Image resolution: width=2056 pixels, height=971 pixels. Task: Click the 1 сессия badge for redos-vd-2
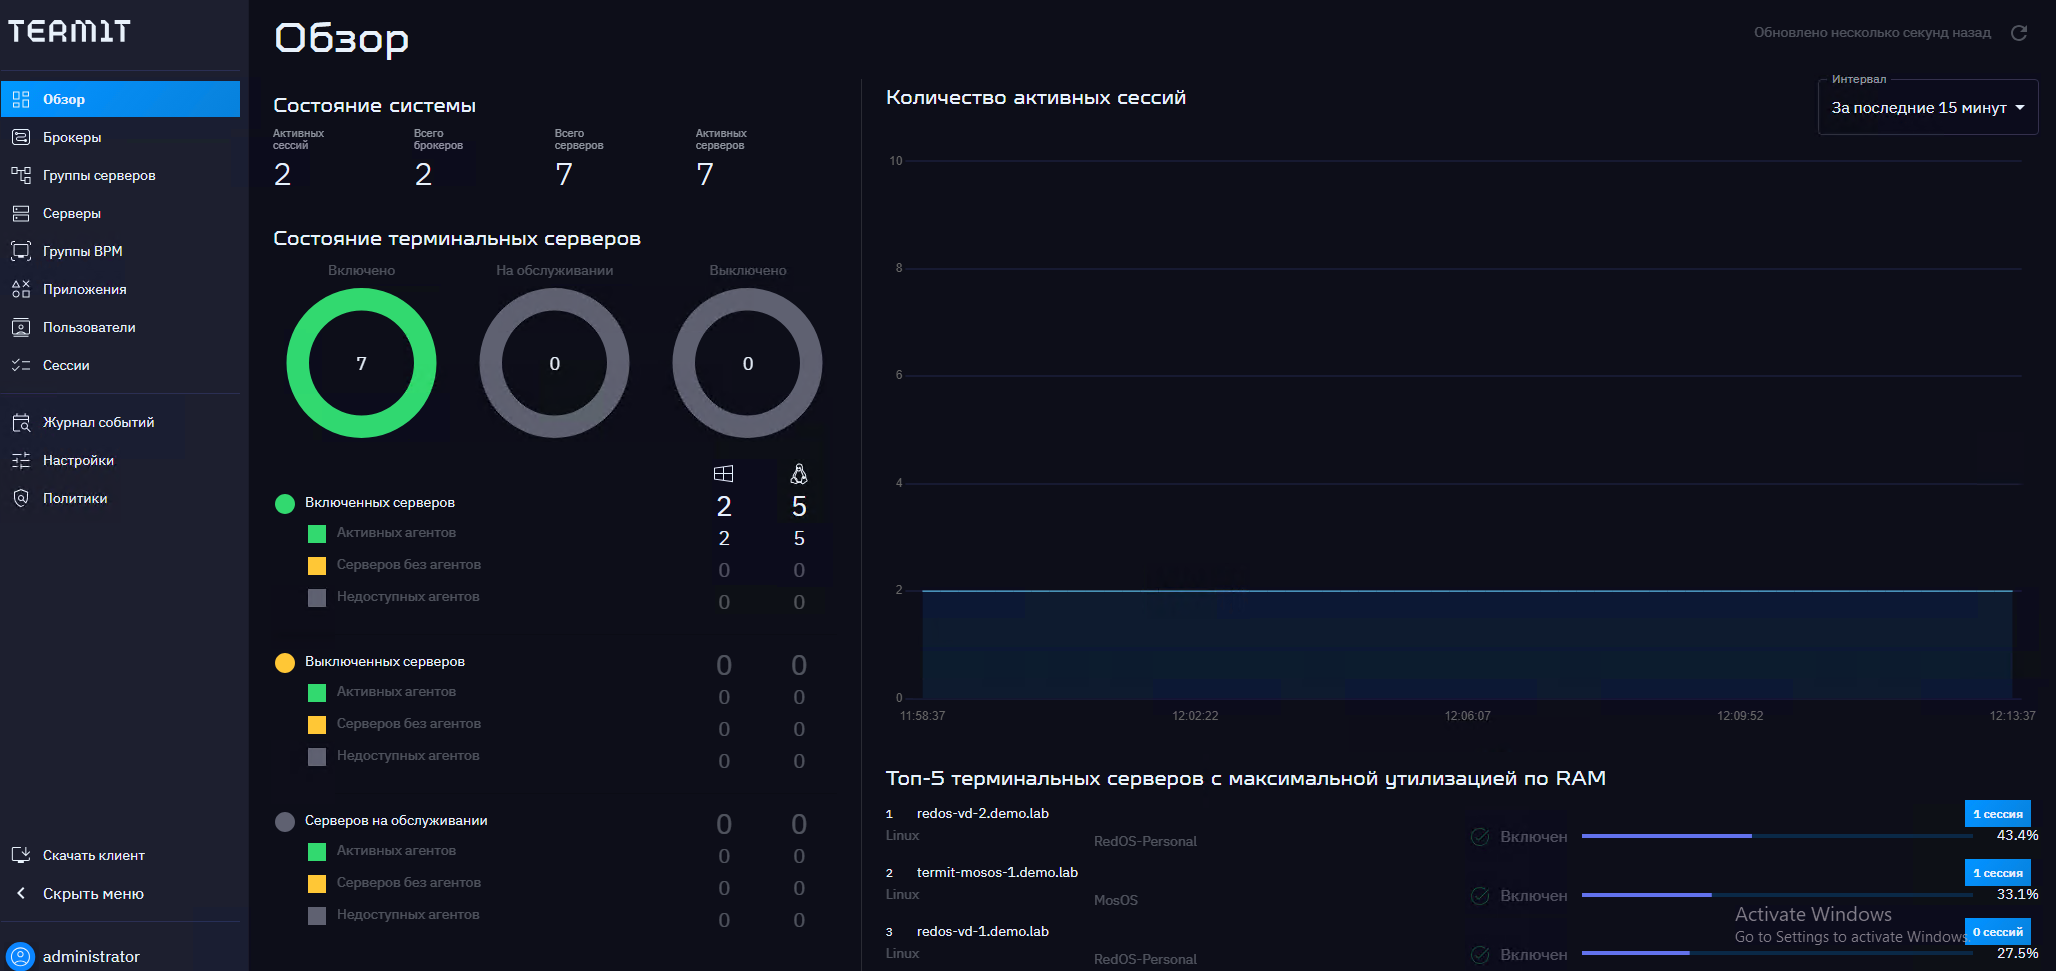[x=1997, y=814]
